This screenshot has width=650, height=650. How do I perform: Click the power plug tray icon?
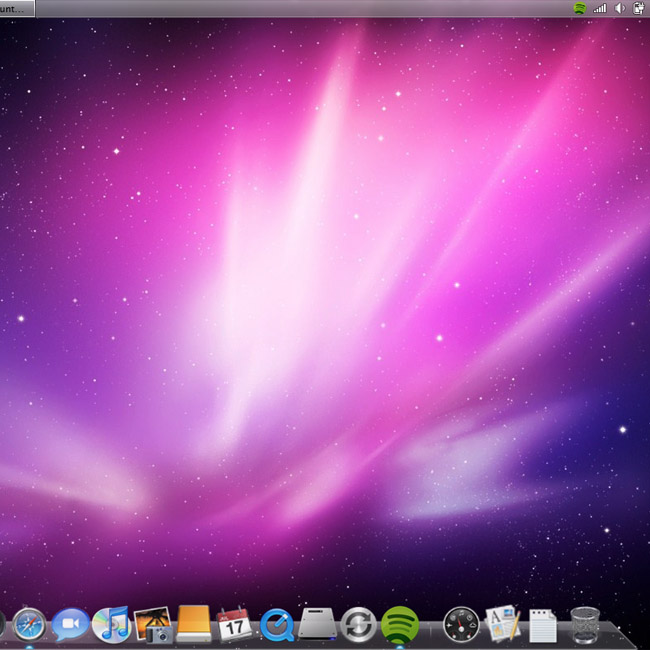(638, 8)
